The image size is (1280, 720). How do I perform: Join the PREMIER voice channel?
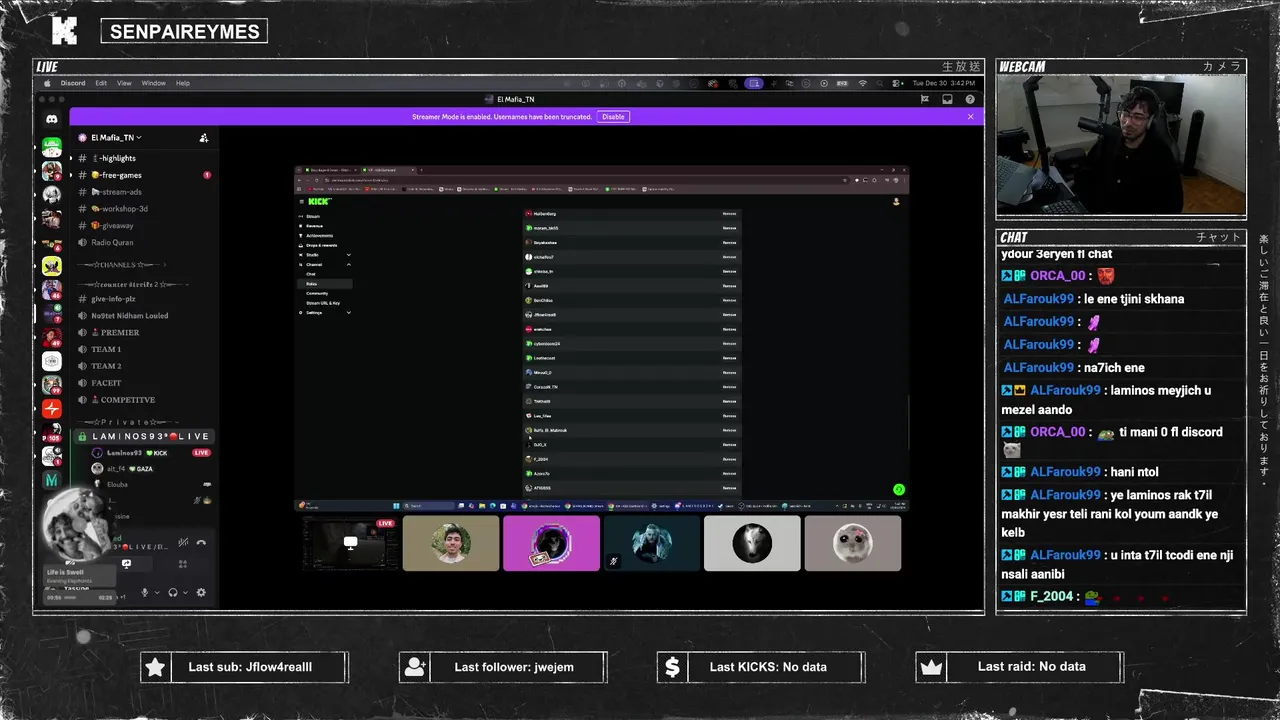(x=145, y=332)
